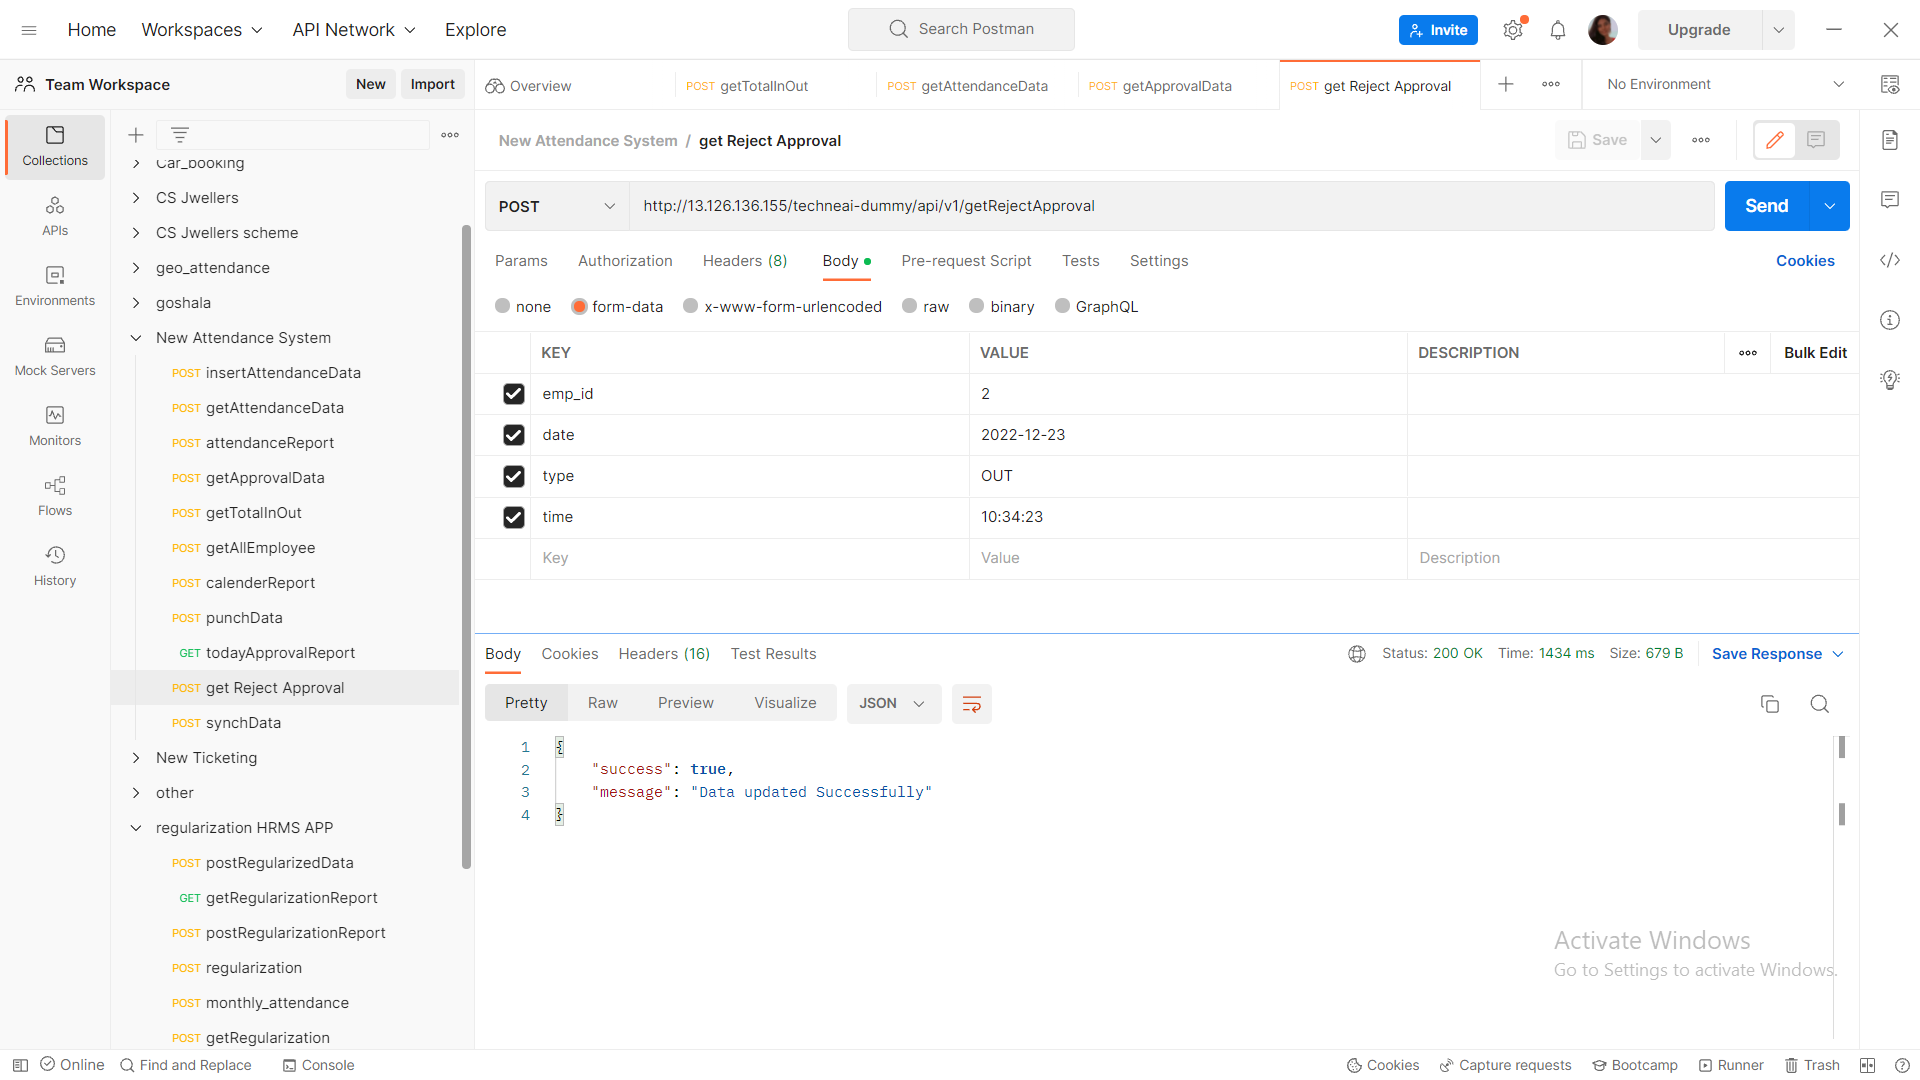Open the notifications bell
This screenshot has height=1080, width=1920.
coord(1558,30)
